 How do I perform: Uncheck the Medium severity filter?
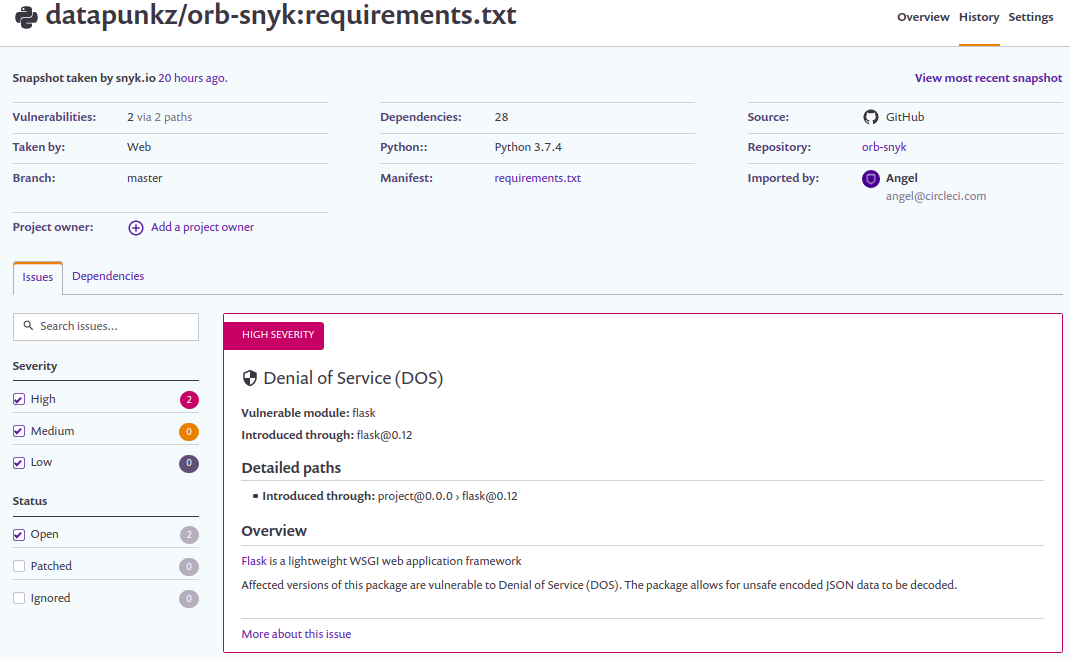tap(19, 431)
